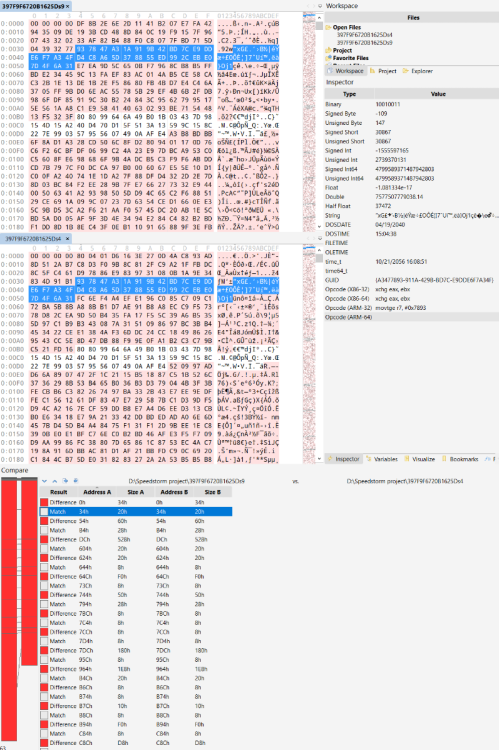
Task: Select the Match row at address 34h
Action: tap(135, 511)
